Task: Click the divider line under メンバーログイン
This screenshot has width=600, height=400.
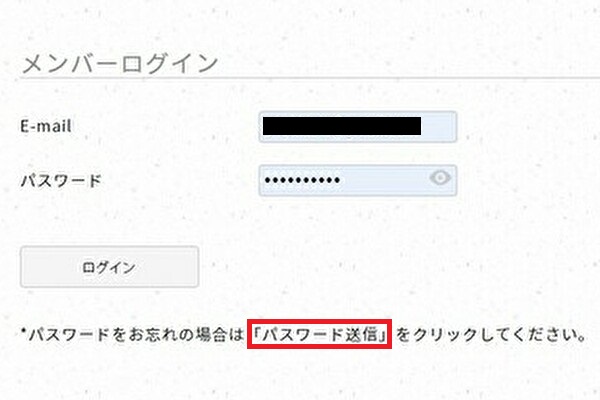Action: click(310, 78)
